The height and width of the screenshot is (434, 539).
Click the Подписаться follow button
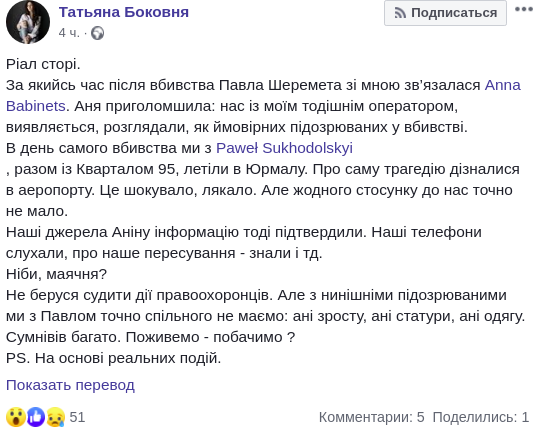[x=445, y=13]
